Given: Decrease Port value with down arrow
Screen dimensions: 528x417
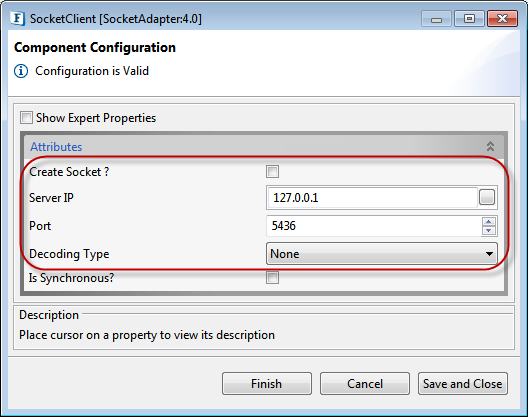Looking at the screenshot, I should pyautogui.click(x=489, y=230).
